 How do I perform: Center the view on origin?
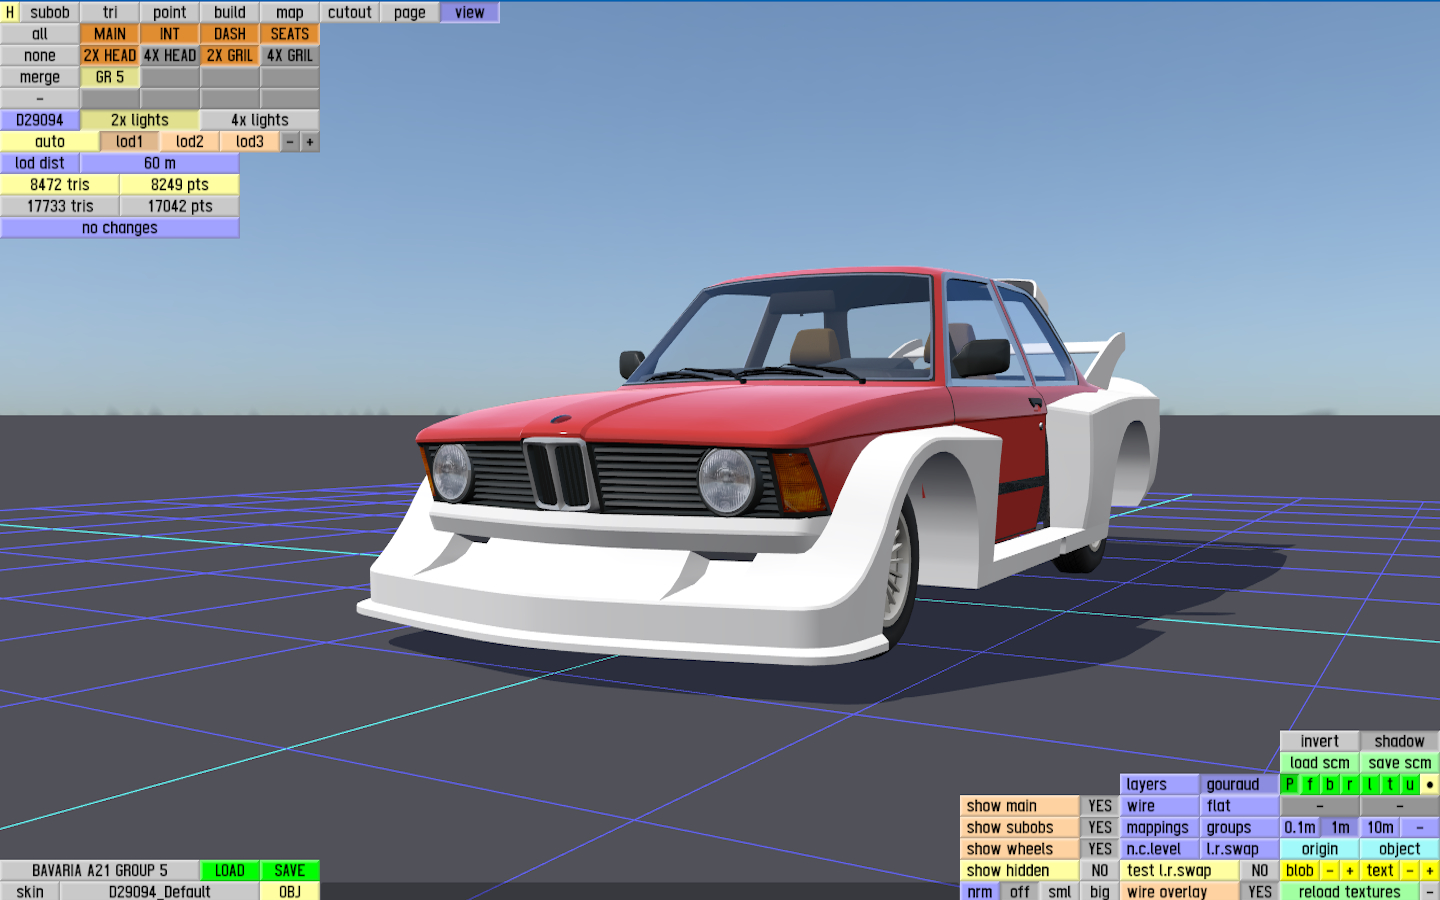(x=1320, y=849)
